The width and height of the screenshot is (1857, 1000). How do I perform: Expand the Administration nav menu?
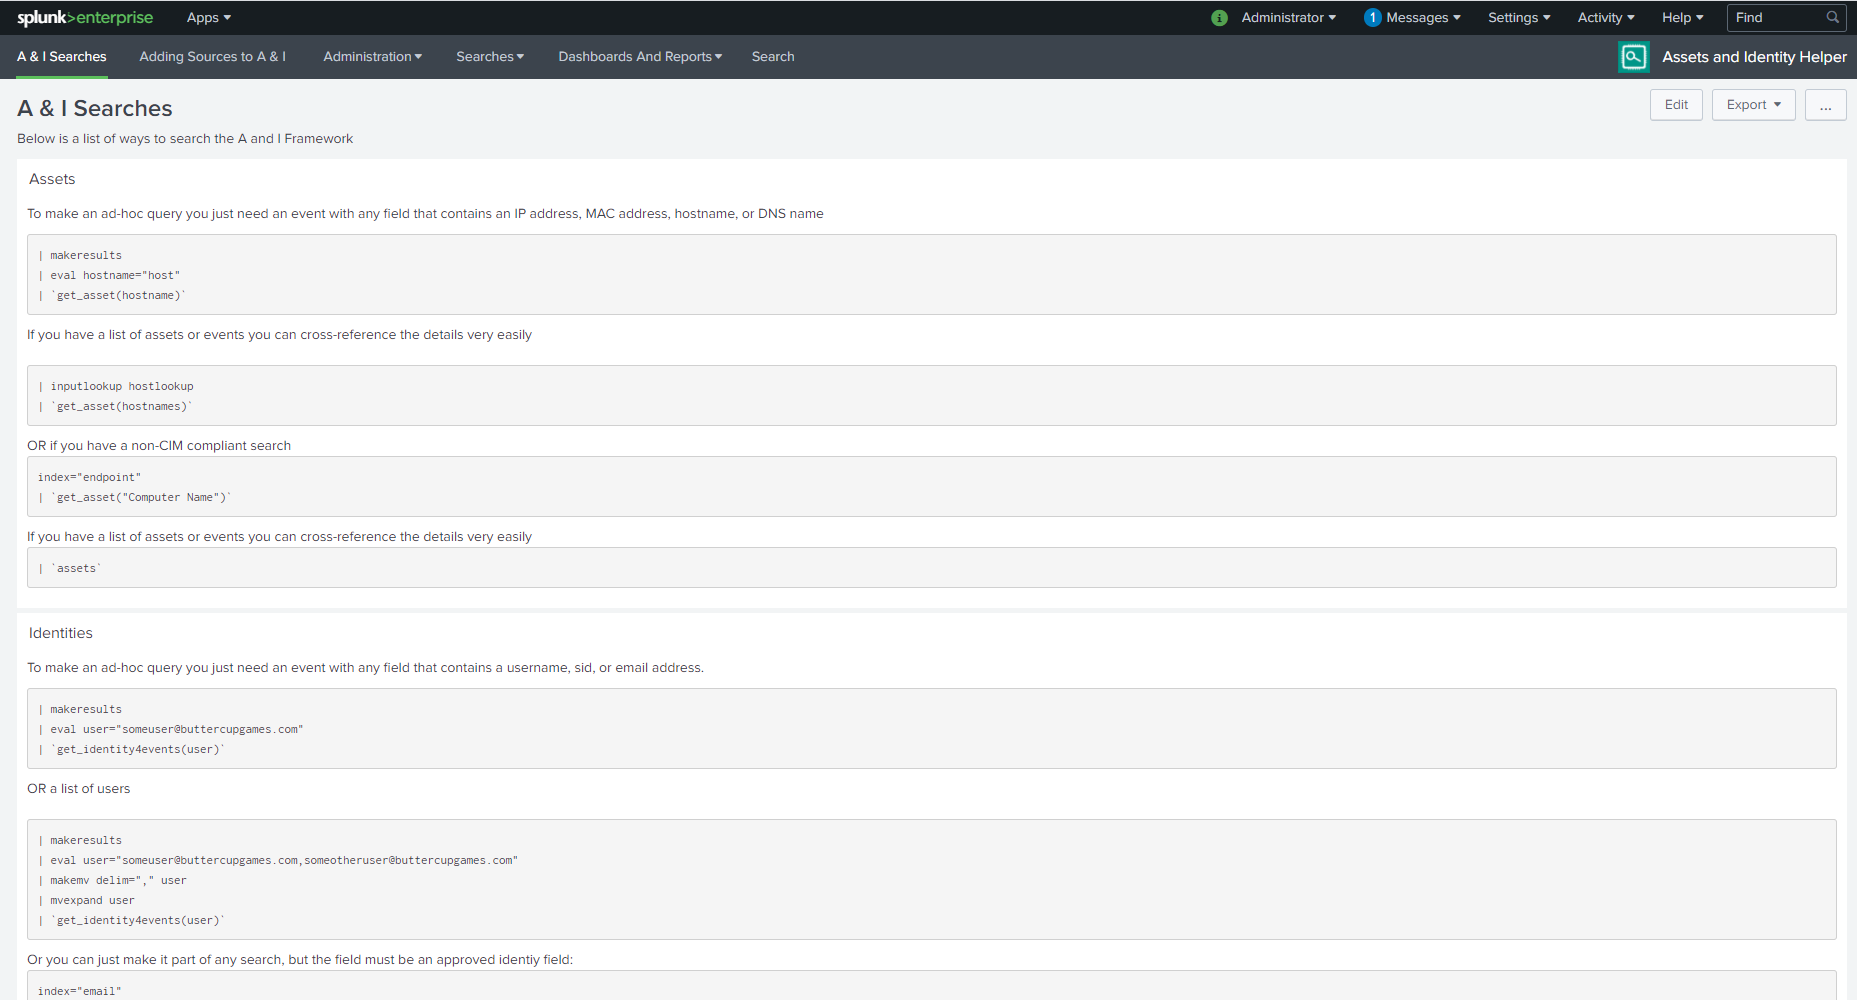372,57
